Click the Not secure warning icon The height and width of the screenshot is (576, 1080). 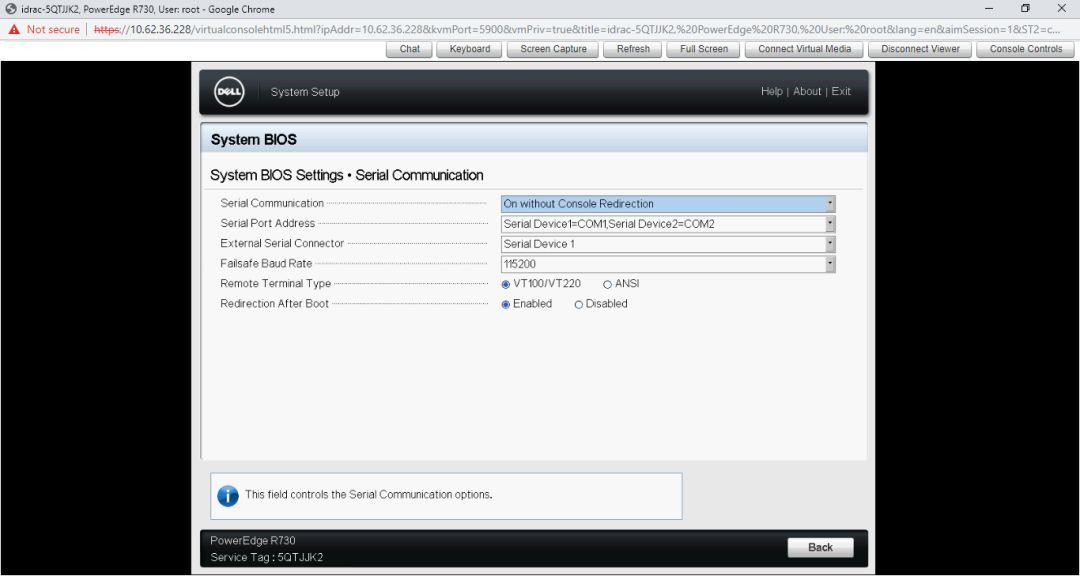[x=14, y=30]
